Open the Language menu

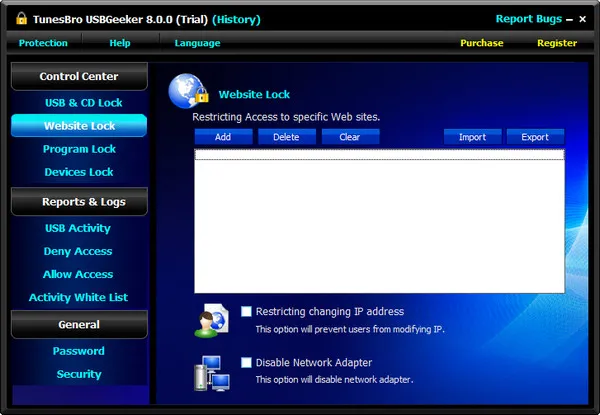tap(197, 43)
